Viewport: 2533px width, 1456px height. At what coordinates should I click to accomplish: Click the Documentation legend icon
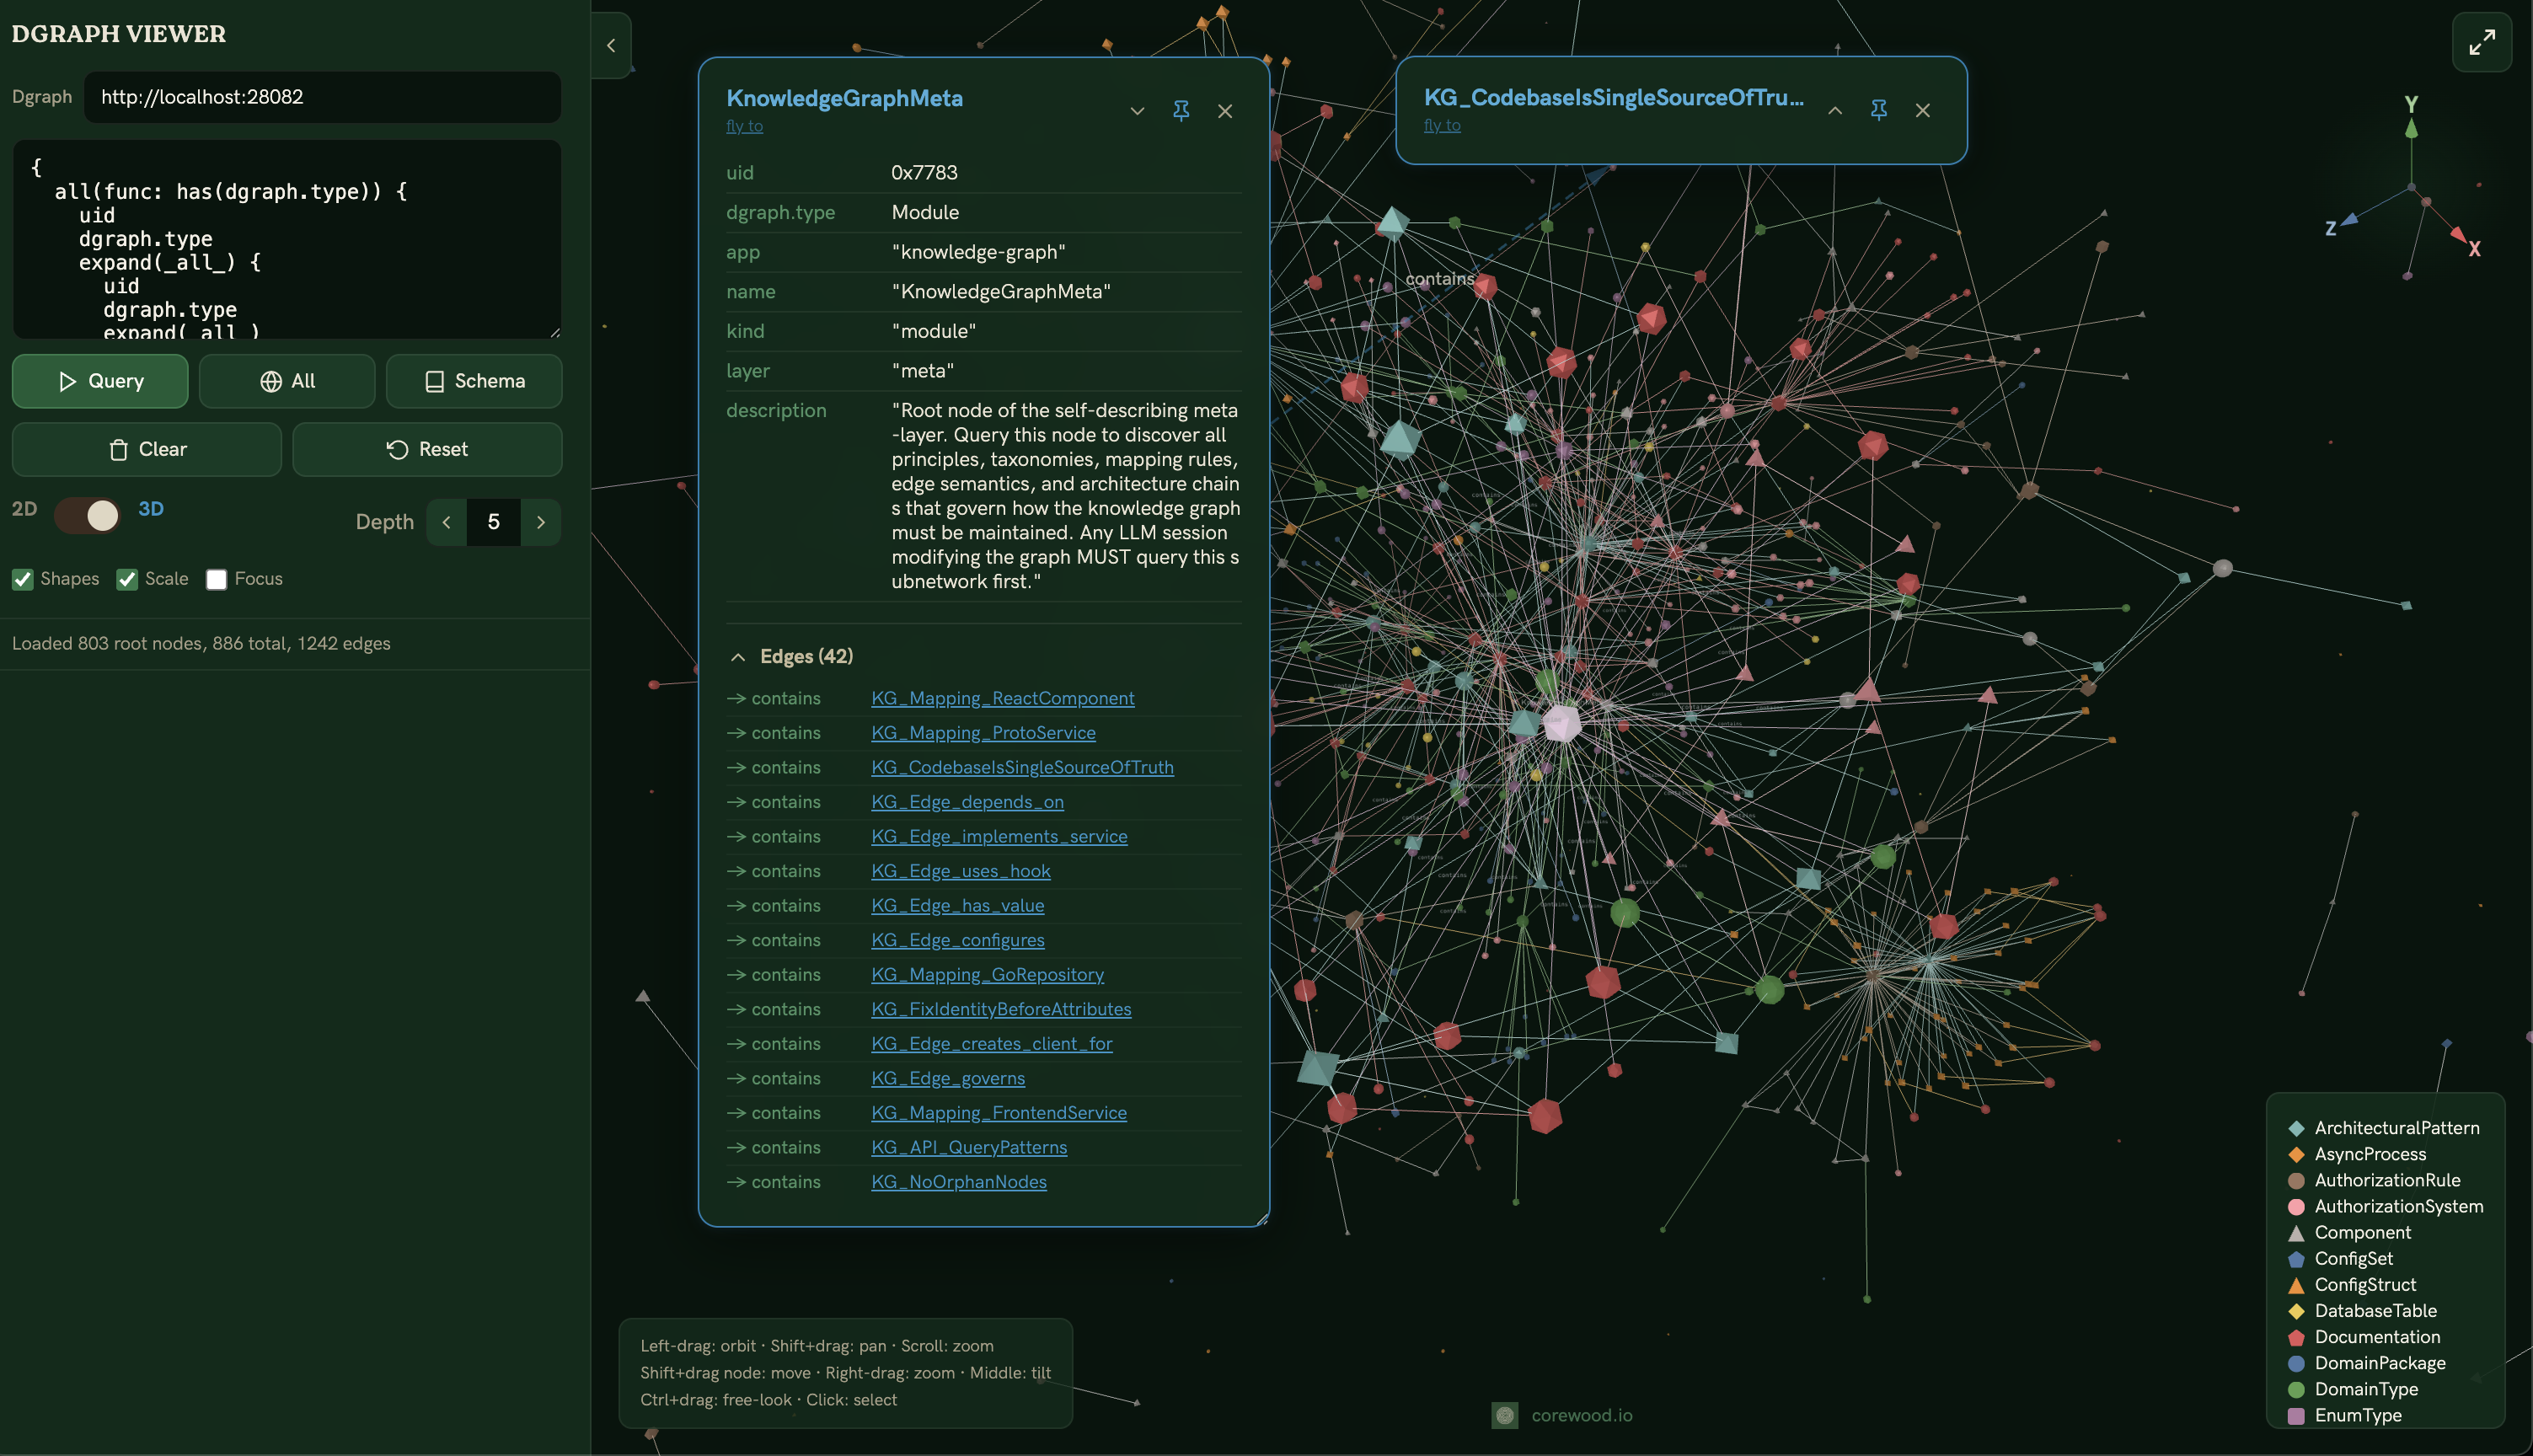click(x=2296, y=1337)
